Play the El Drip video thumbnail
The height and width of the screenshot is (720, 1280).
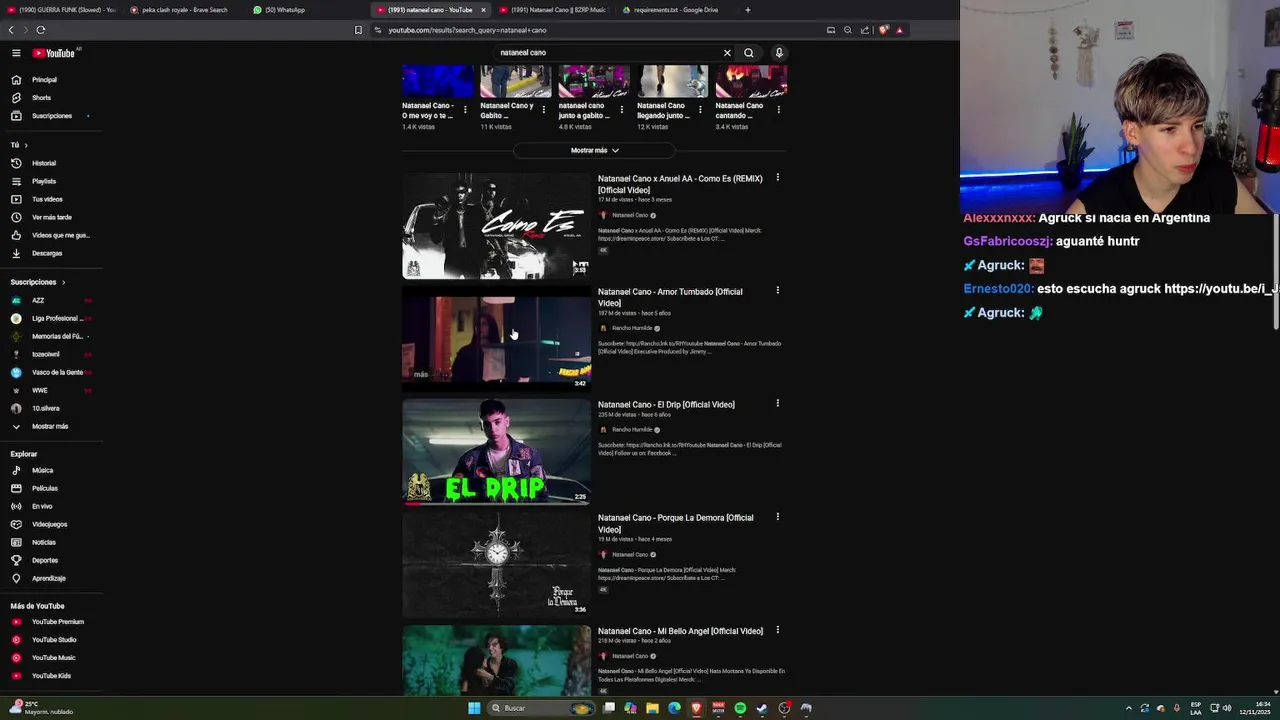click(497, 452)
